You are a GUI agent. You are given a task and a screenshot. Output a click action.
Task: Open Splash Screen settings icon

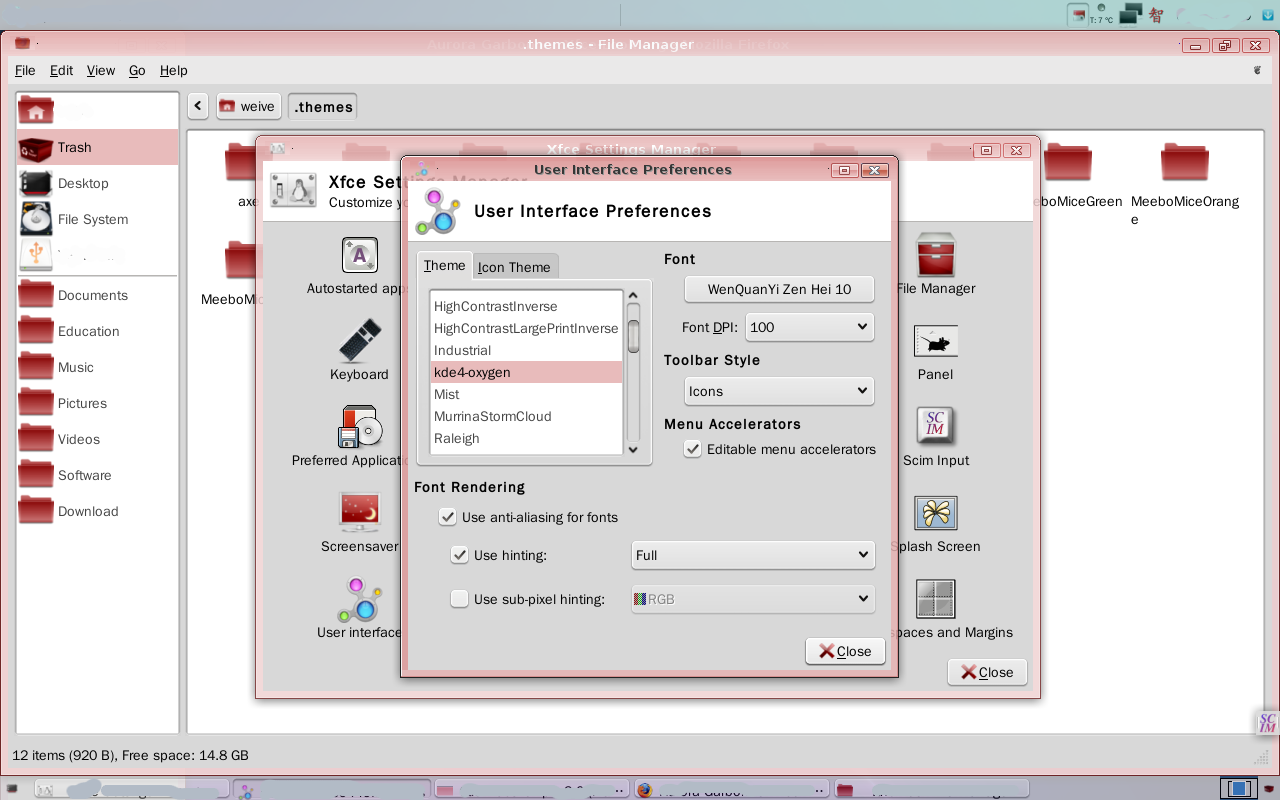[x=936, y=513]
